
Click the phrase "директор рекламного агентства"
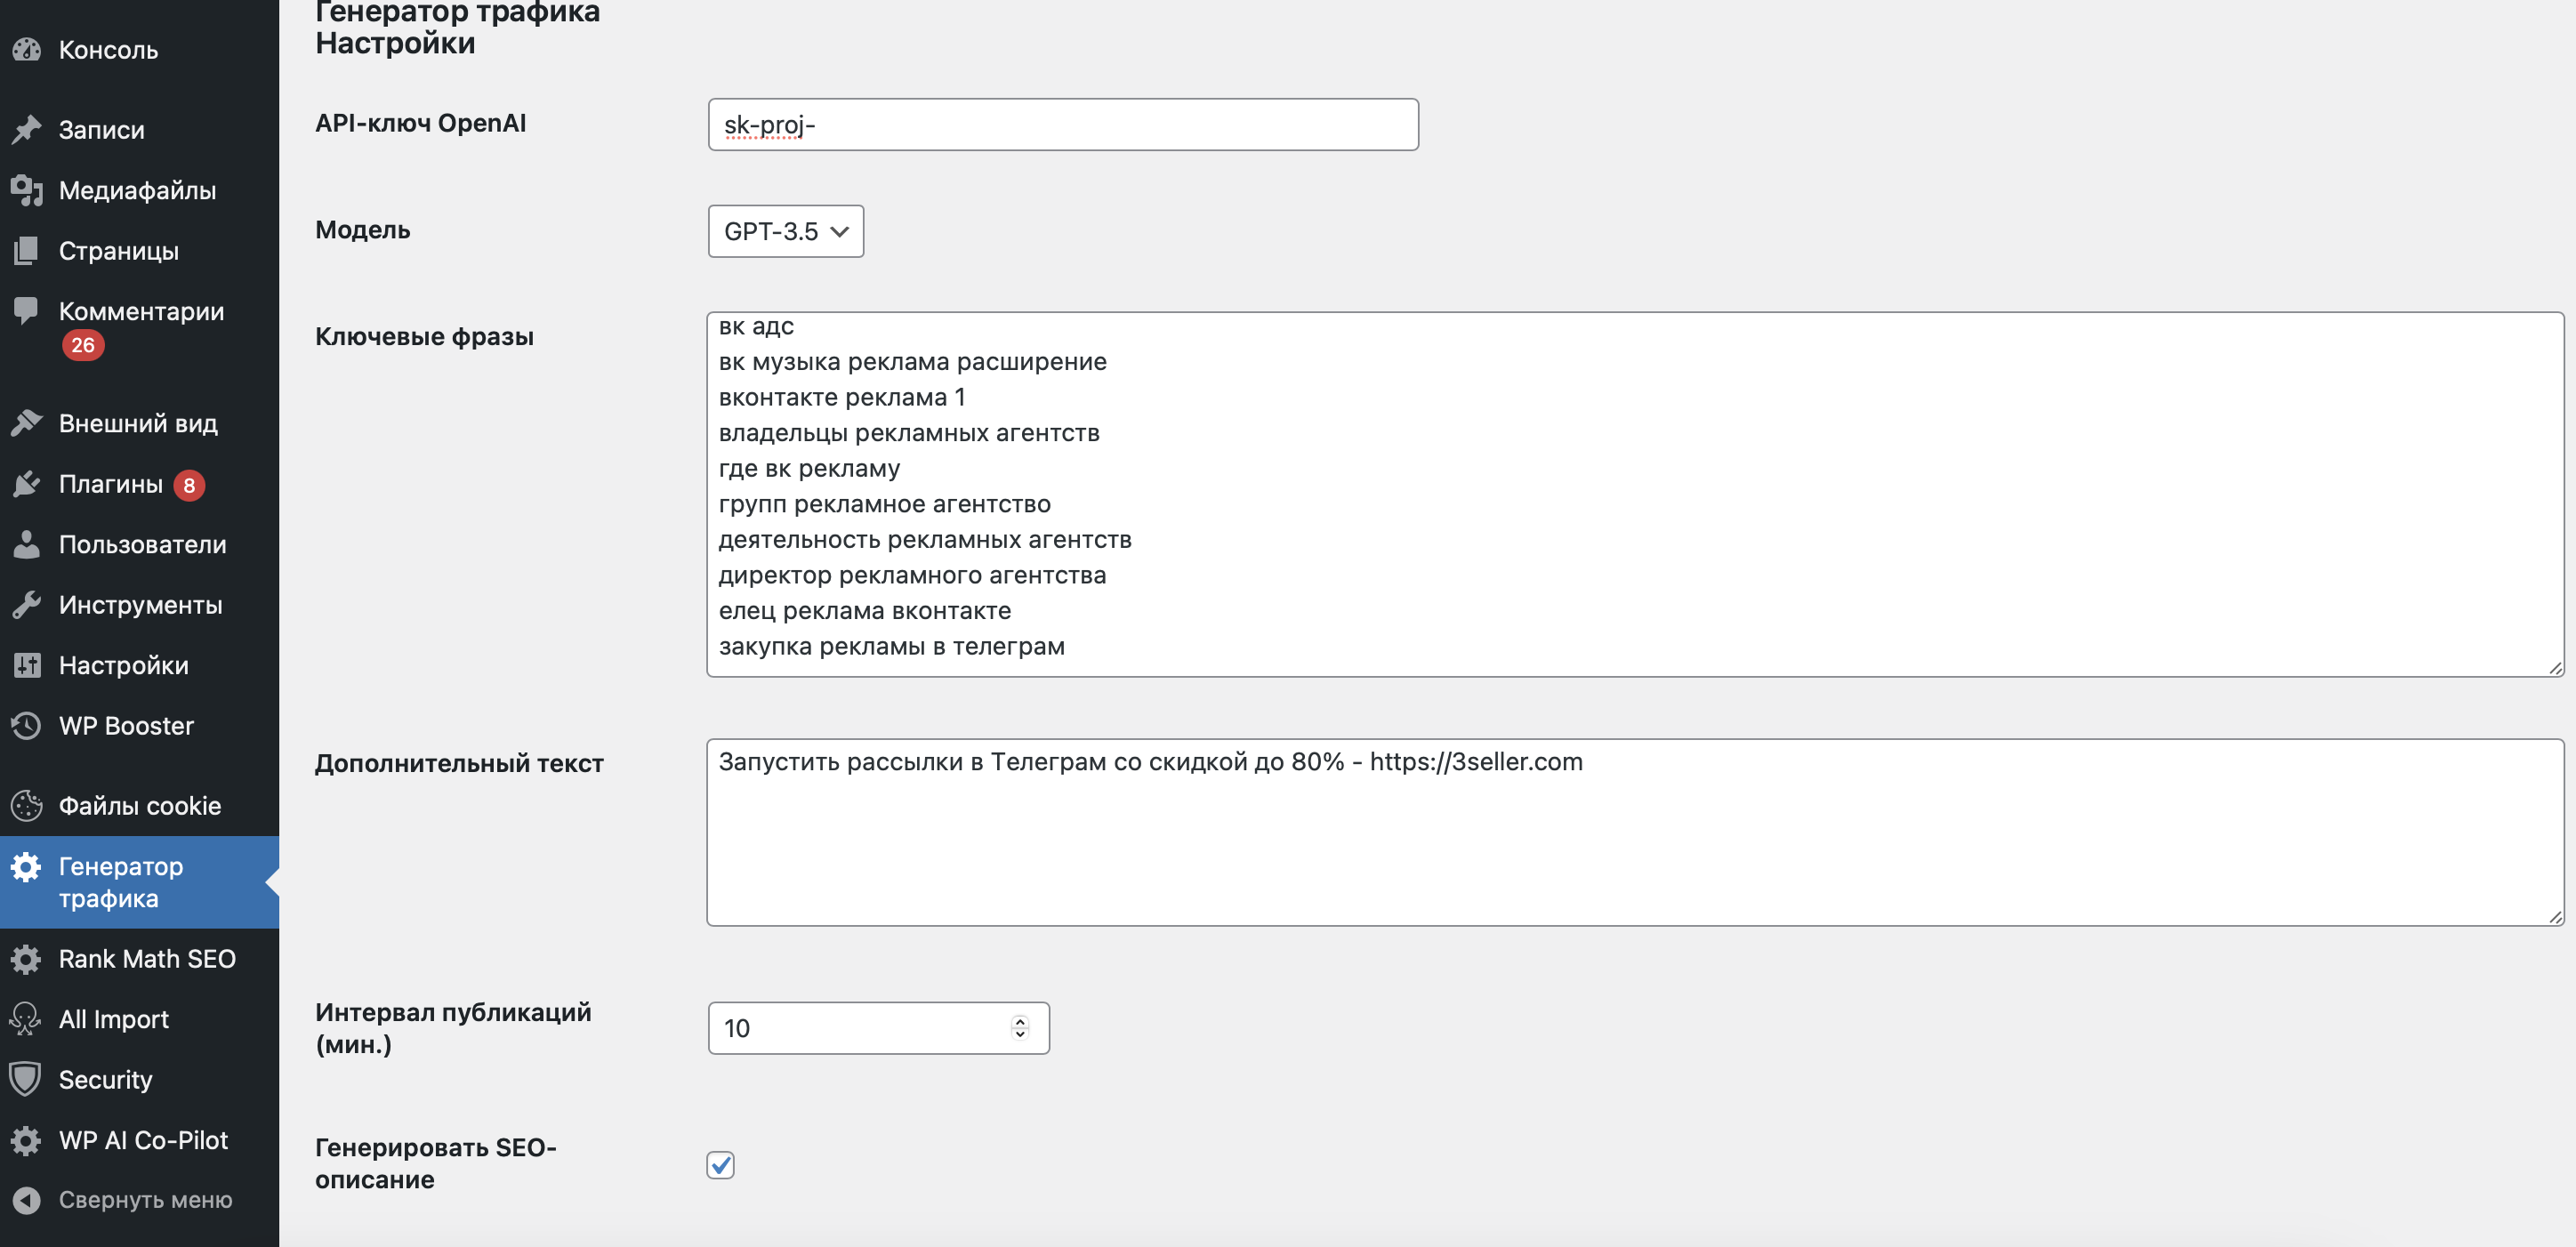(x=912, y=575)
